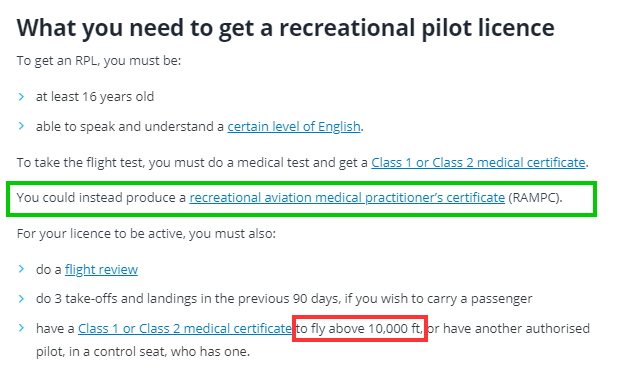Click the 'You could instead produce a' text
The image size is (636, 377).
coord(101,198)
